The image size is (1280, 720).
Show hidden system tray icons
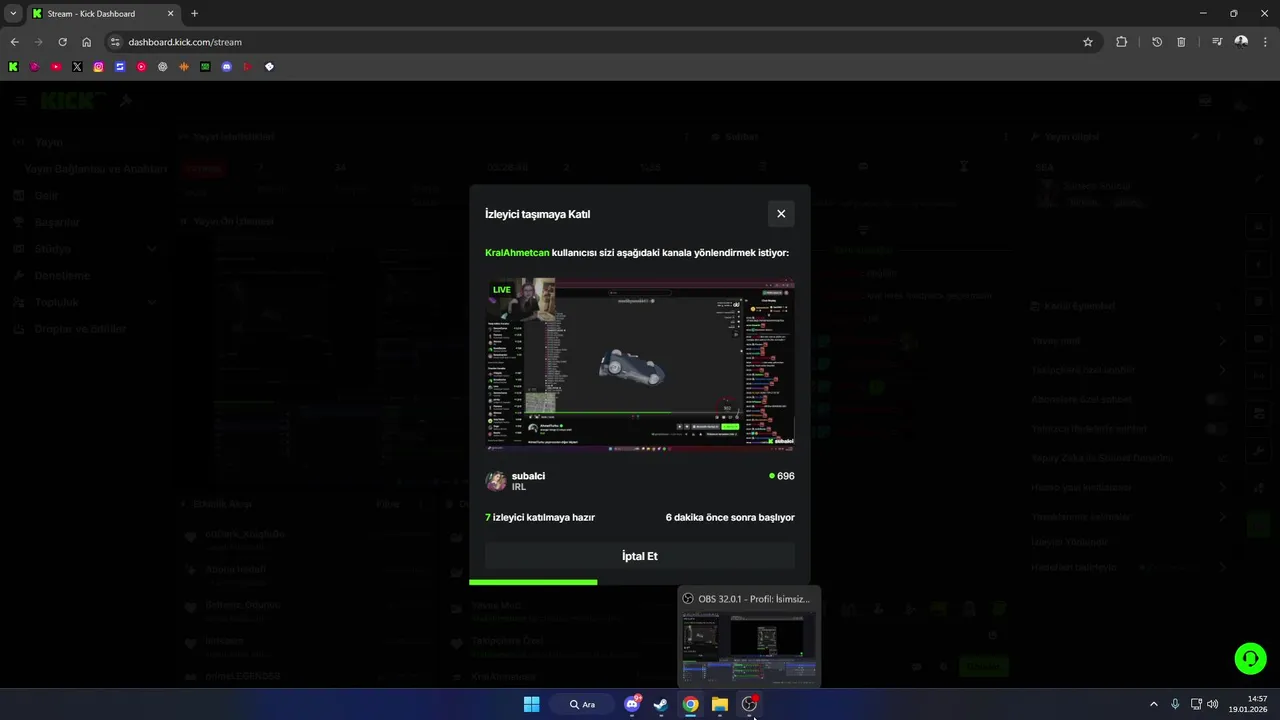(1153, 704)
